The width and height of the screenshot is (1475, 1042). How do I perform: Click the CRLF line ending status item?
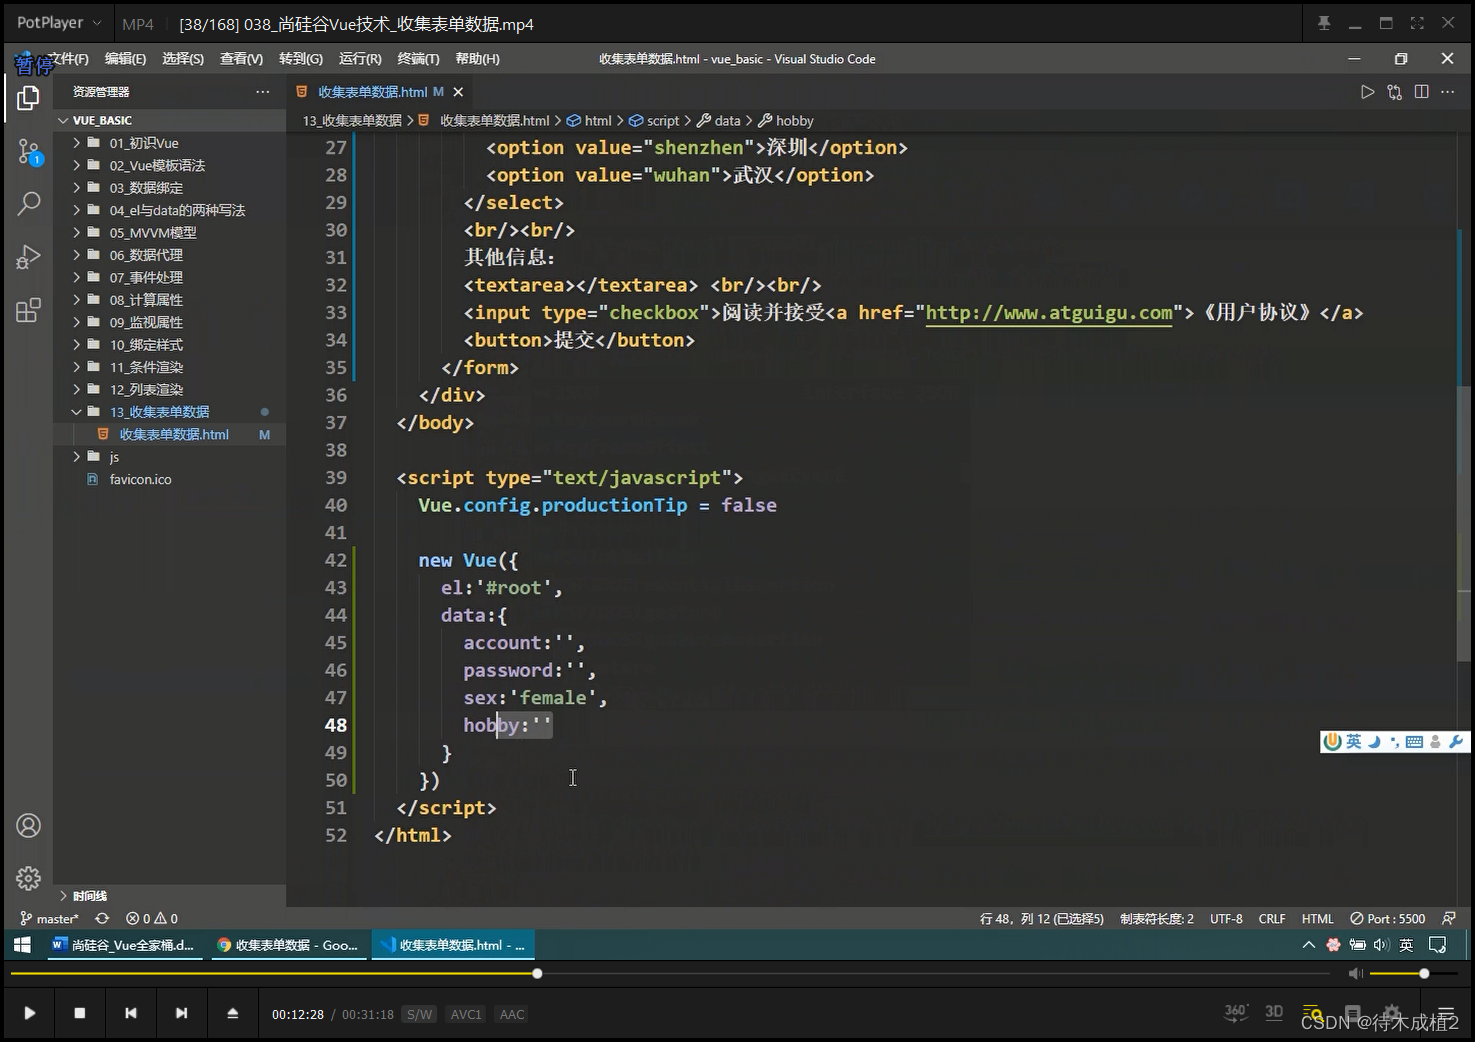click(x=1272, y=918)
